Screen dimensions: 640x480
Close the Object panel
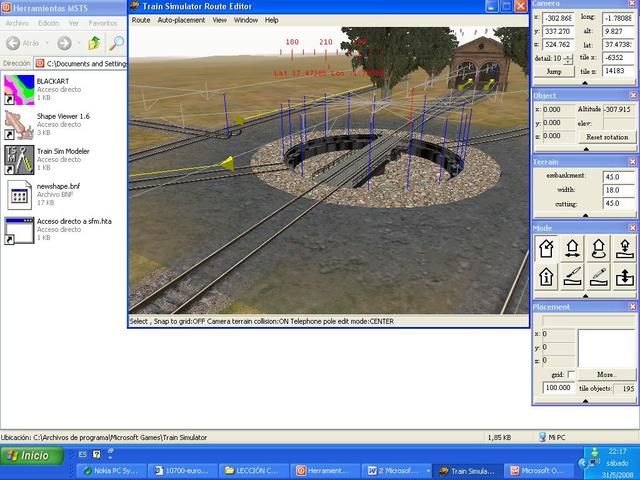[632, 96]
